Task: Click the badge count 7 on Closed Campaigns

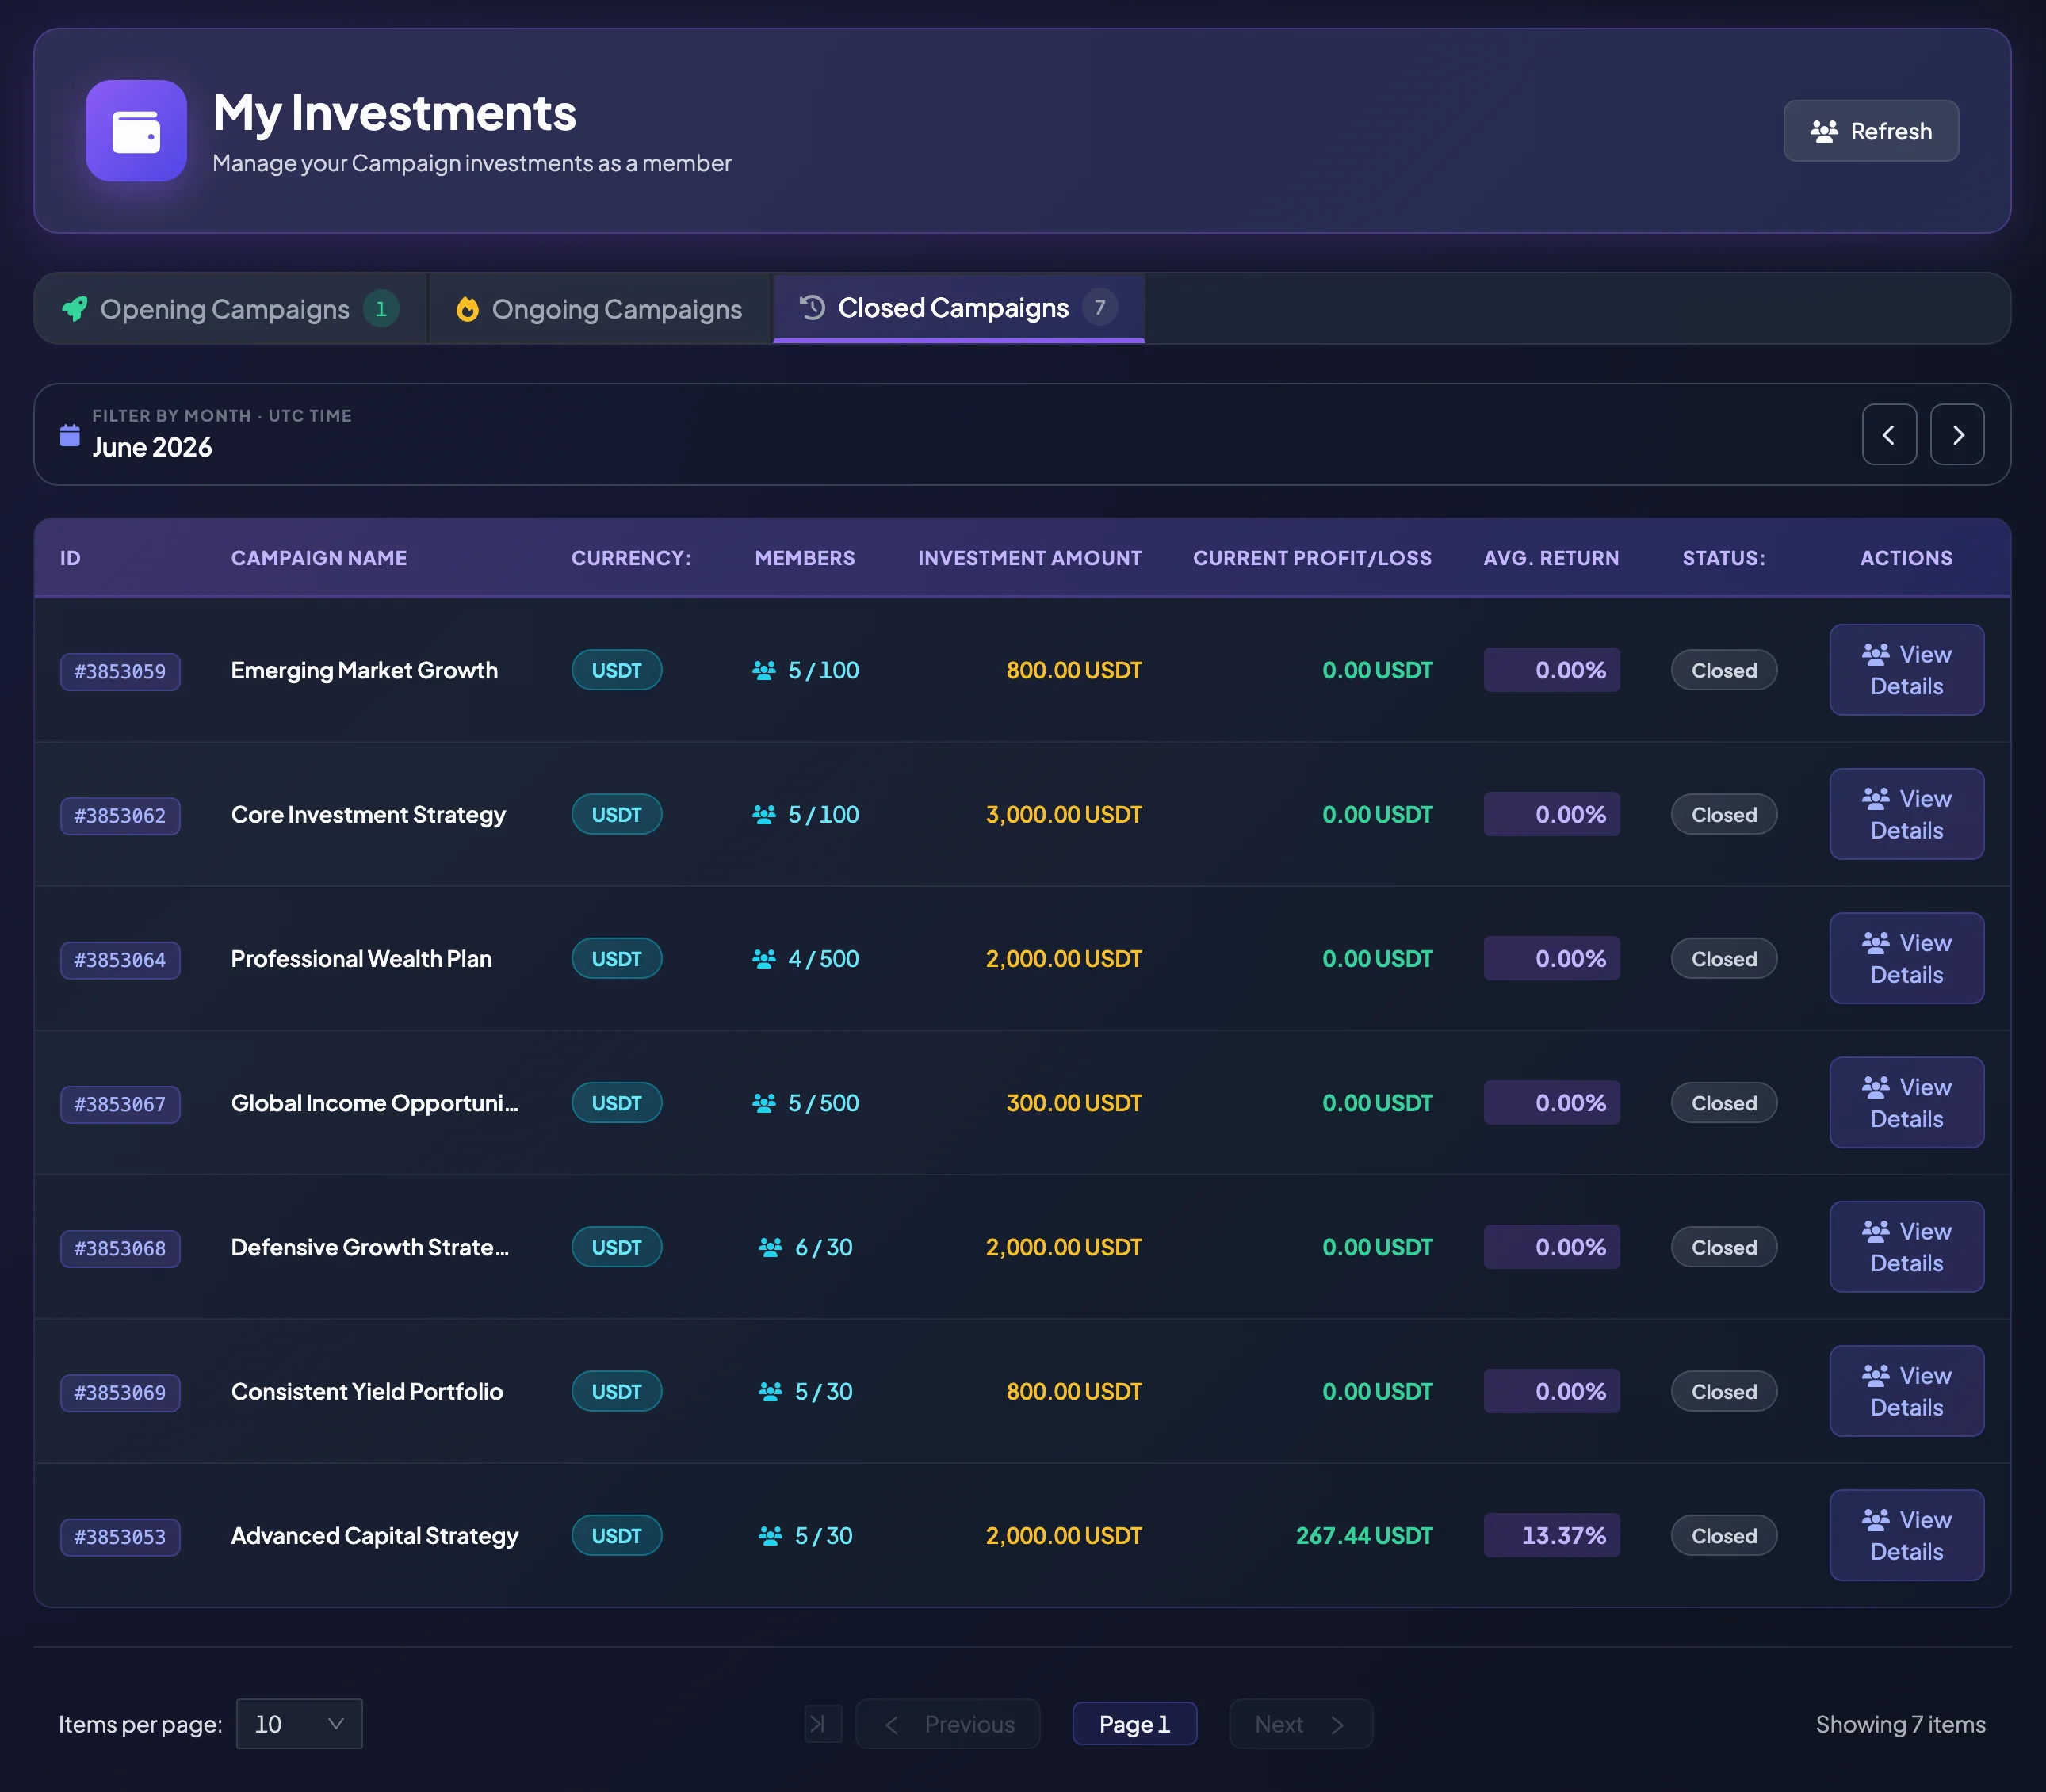Action: (1099, 307)
